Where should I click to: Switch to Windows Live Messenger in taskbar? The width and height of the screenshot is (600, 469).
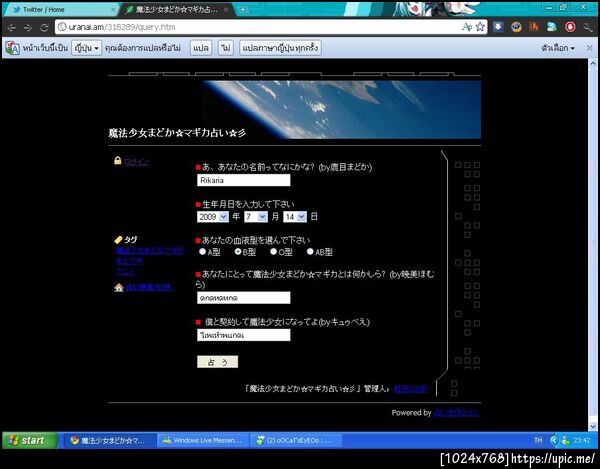(x=202, y=440)
